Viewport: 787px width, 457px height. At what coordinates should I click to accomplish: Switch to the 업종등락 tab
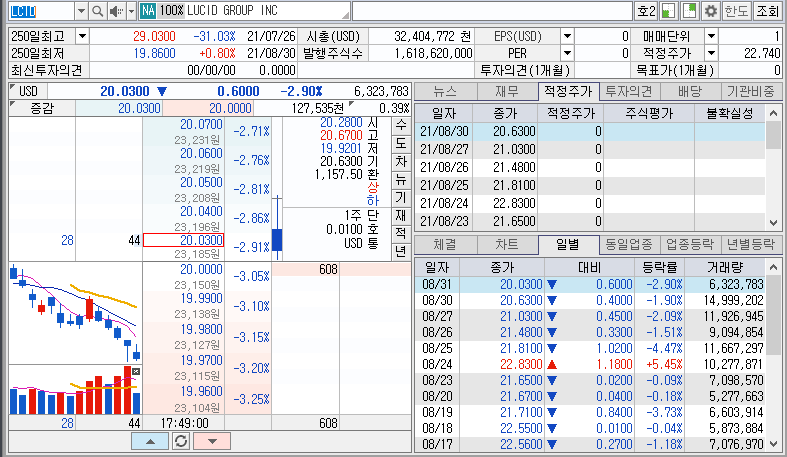point(690,244)
